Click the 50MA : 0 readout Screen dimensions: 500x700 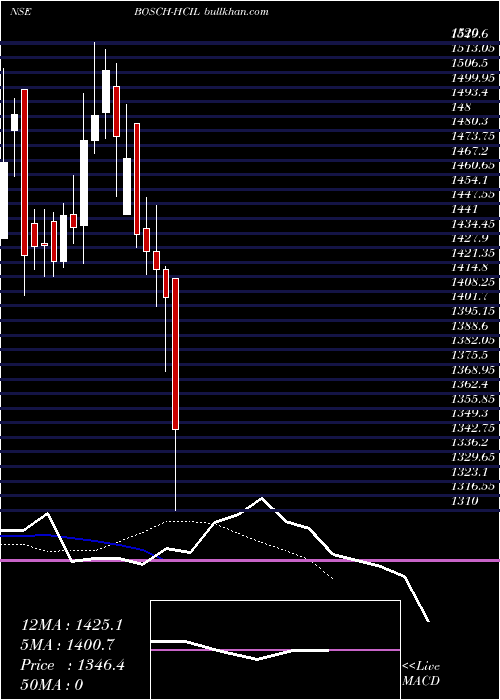click(52, 685)
